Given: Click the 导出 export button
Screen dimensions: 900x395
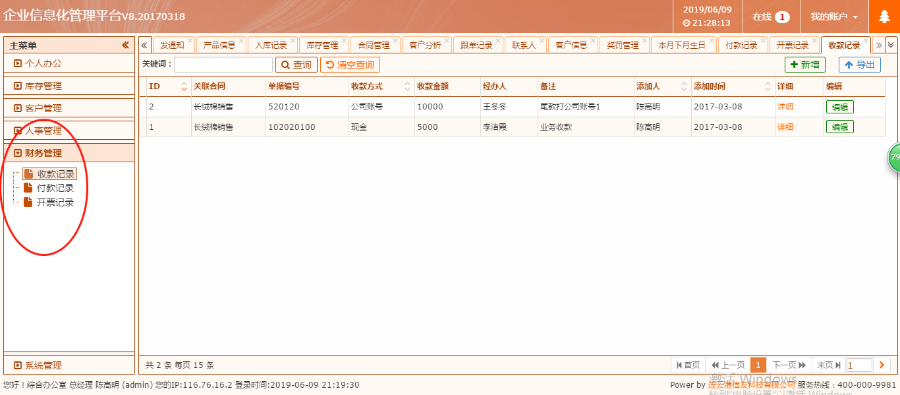Looking at the screenshot, I should (860, 65).
